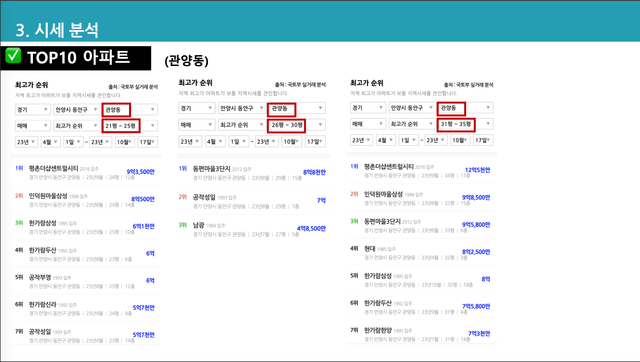Select the 한가람한양 7위 listing
The image size is (640, 362).
click(422, 334)
